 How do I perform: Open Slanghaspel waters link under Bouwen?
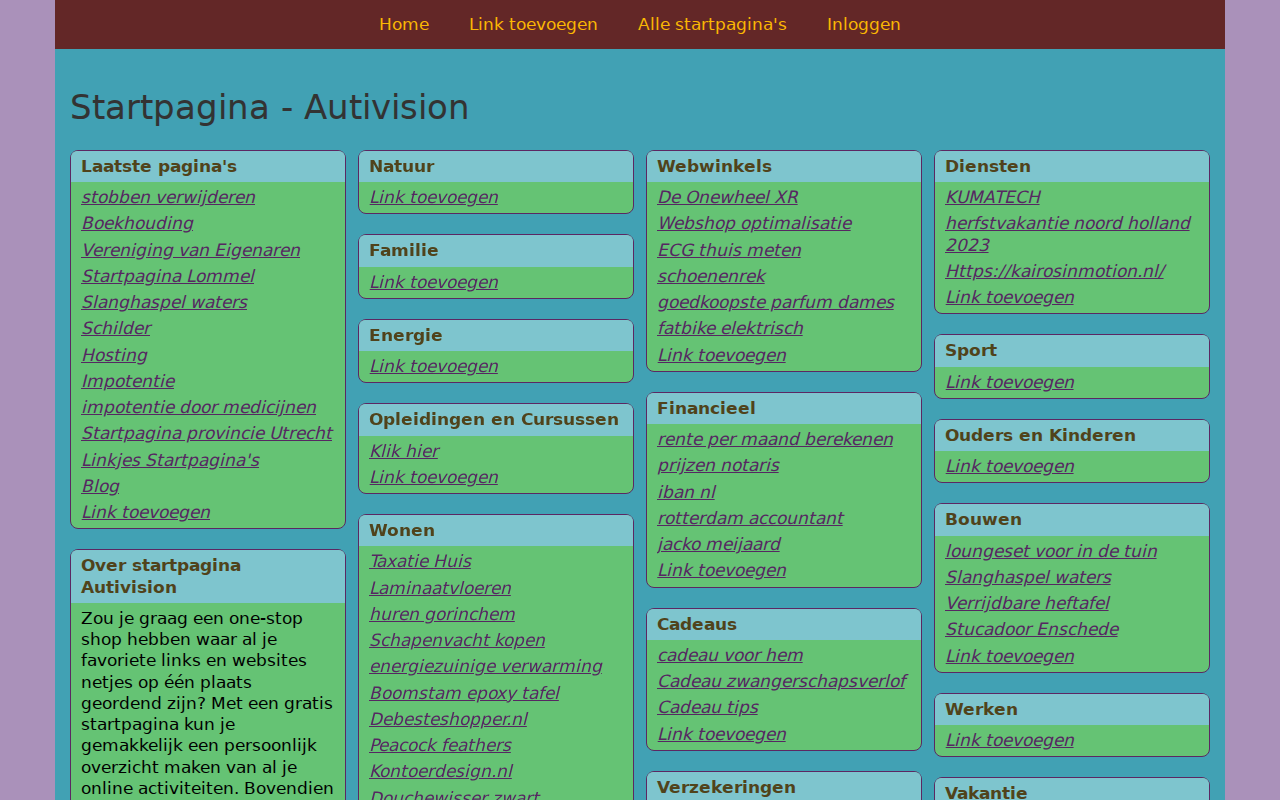[1028, 577]
